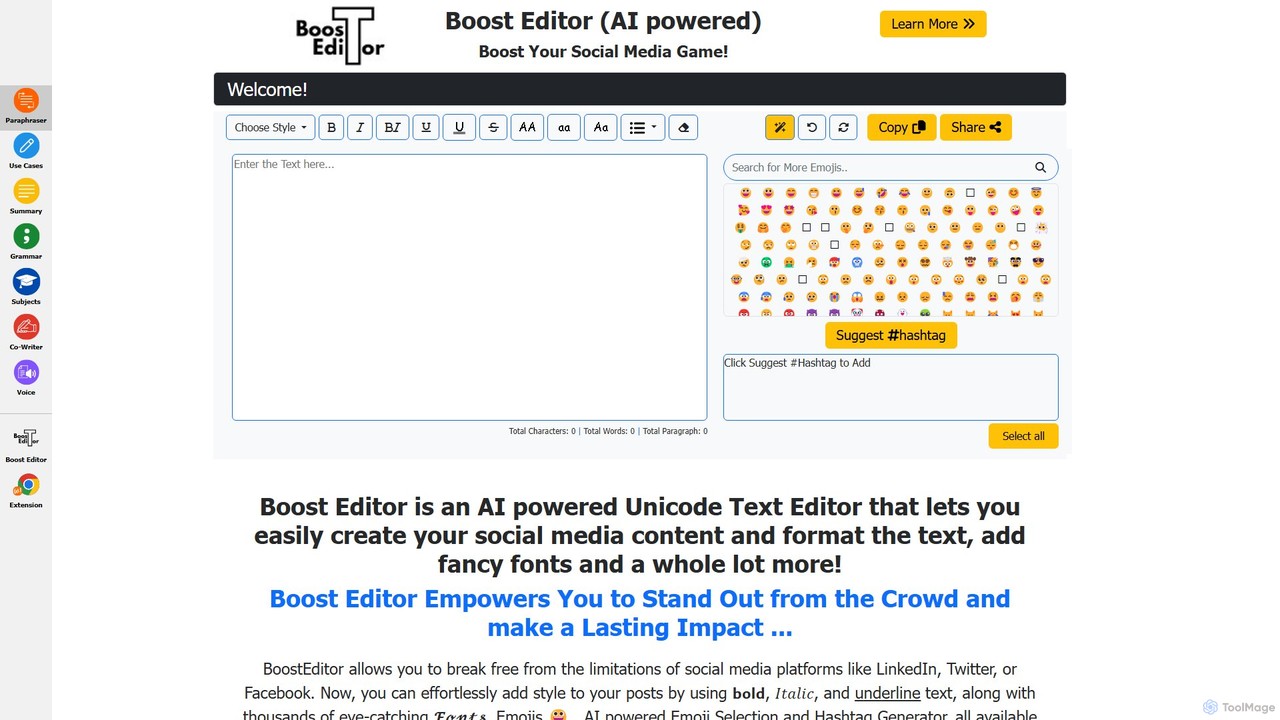The image size is (1280, 720).
Task: Capitalize words using the Aa button
Action: click(600, 127)
